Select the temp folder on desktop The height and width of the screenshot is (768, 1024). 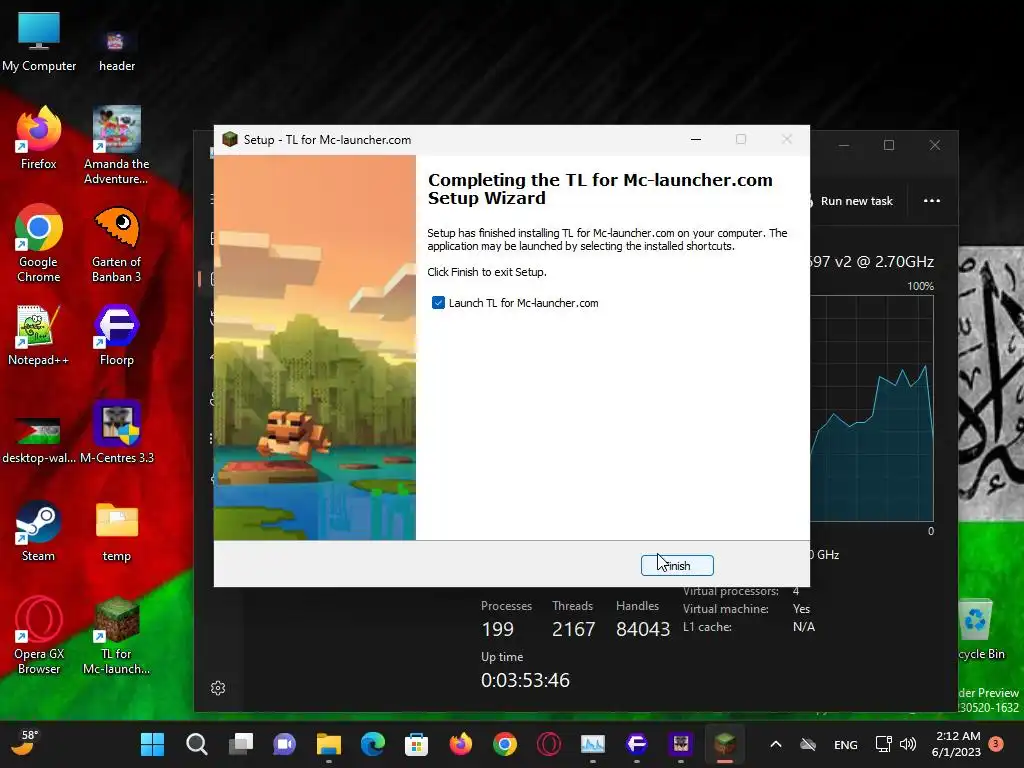click(x=116, y=531)
